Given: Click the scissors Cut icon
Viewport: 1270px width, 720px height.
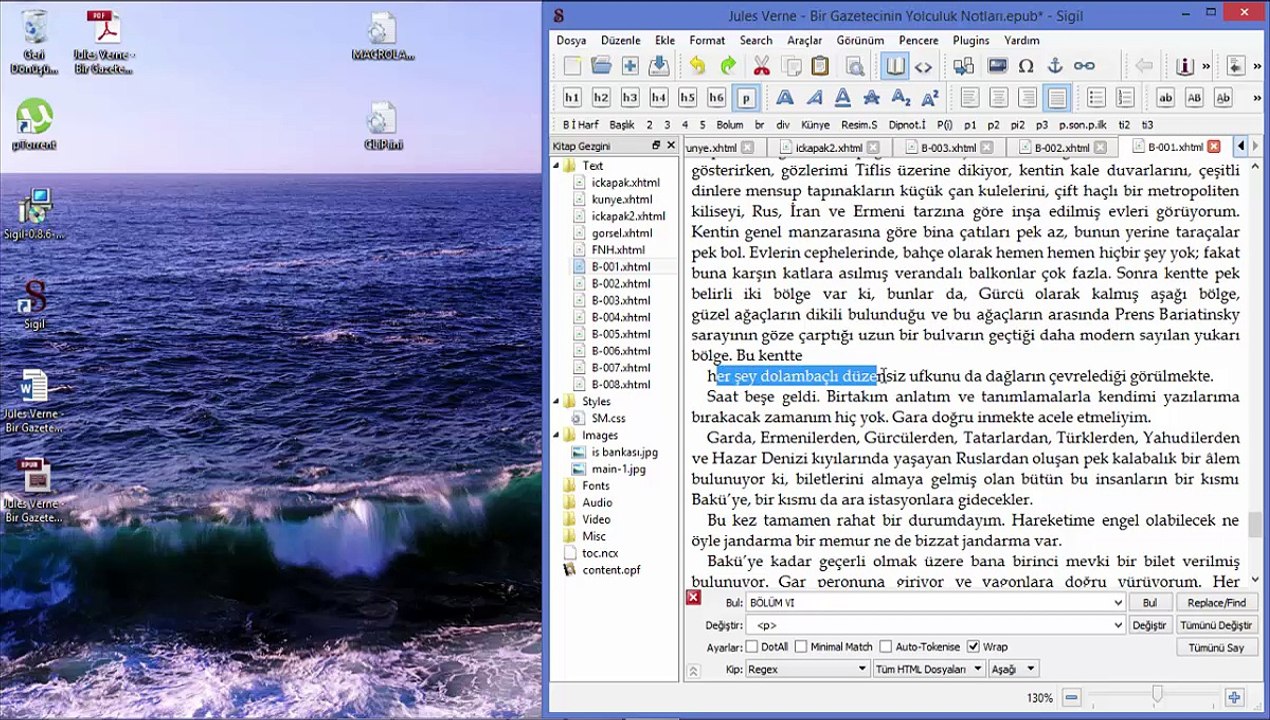Looking at the screenshot, I should pos(761,67).
